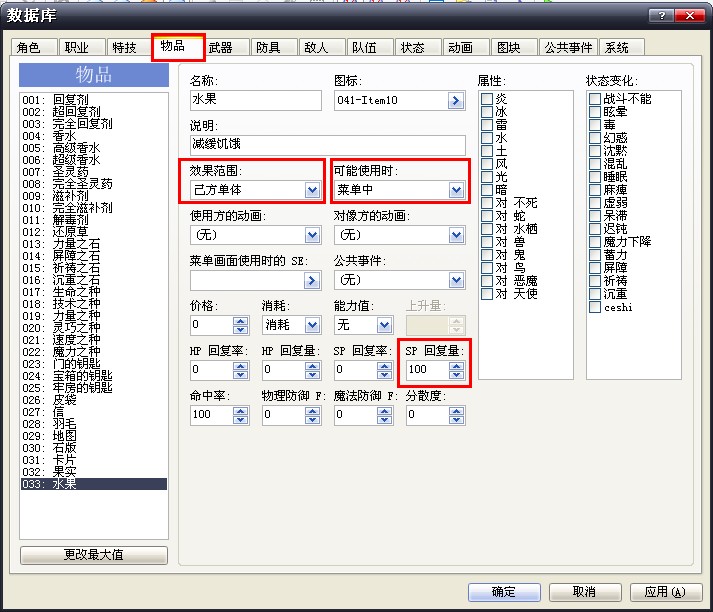
Task: Select item 023: 门的钥匙 in list
Action: (94, 364)
